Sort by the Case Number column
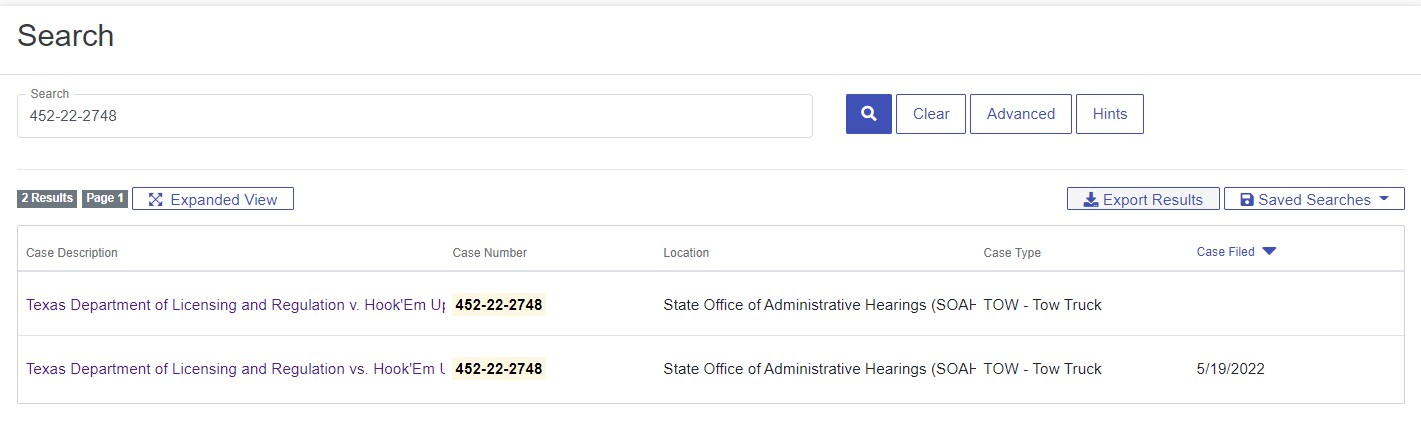Image resolution: width=1421 pixels, height=422 pixels. click(x=490, y=253)
